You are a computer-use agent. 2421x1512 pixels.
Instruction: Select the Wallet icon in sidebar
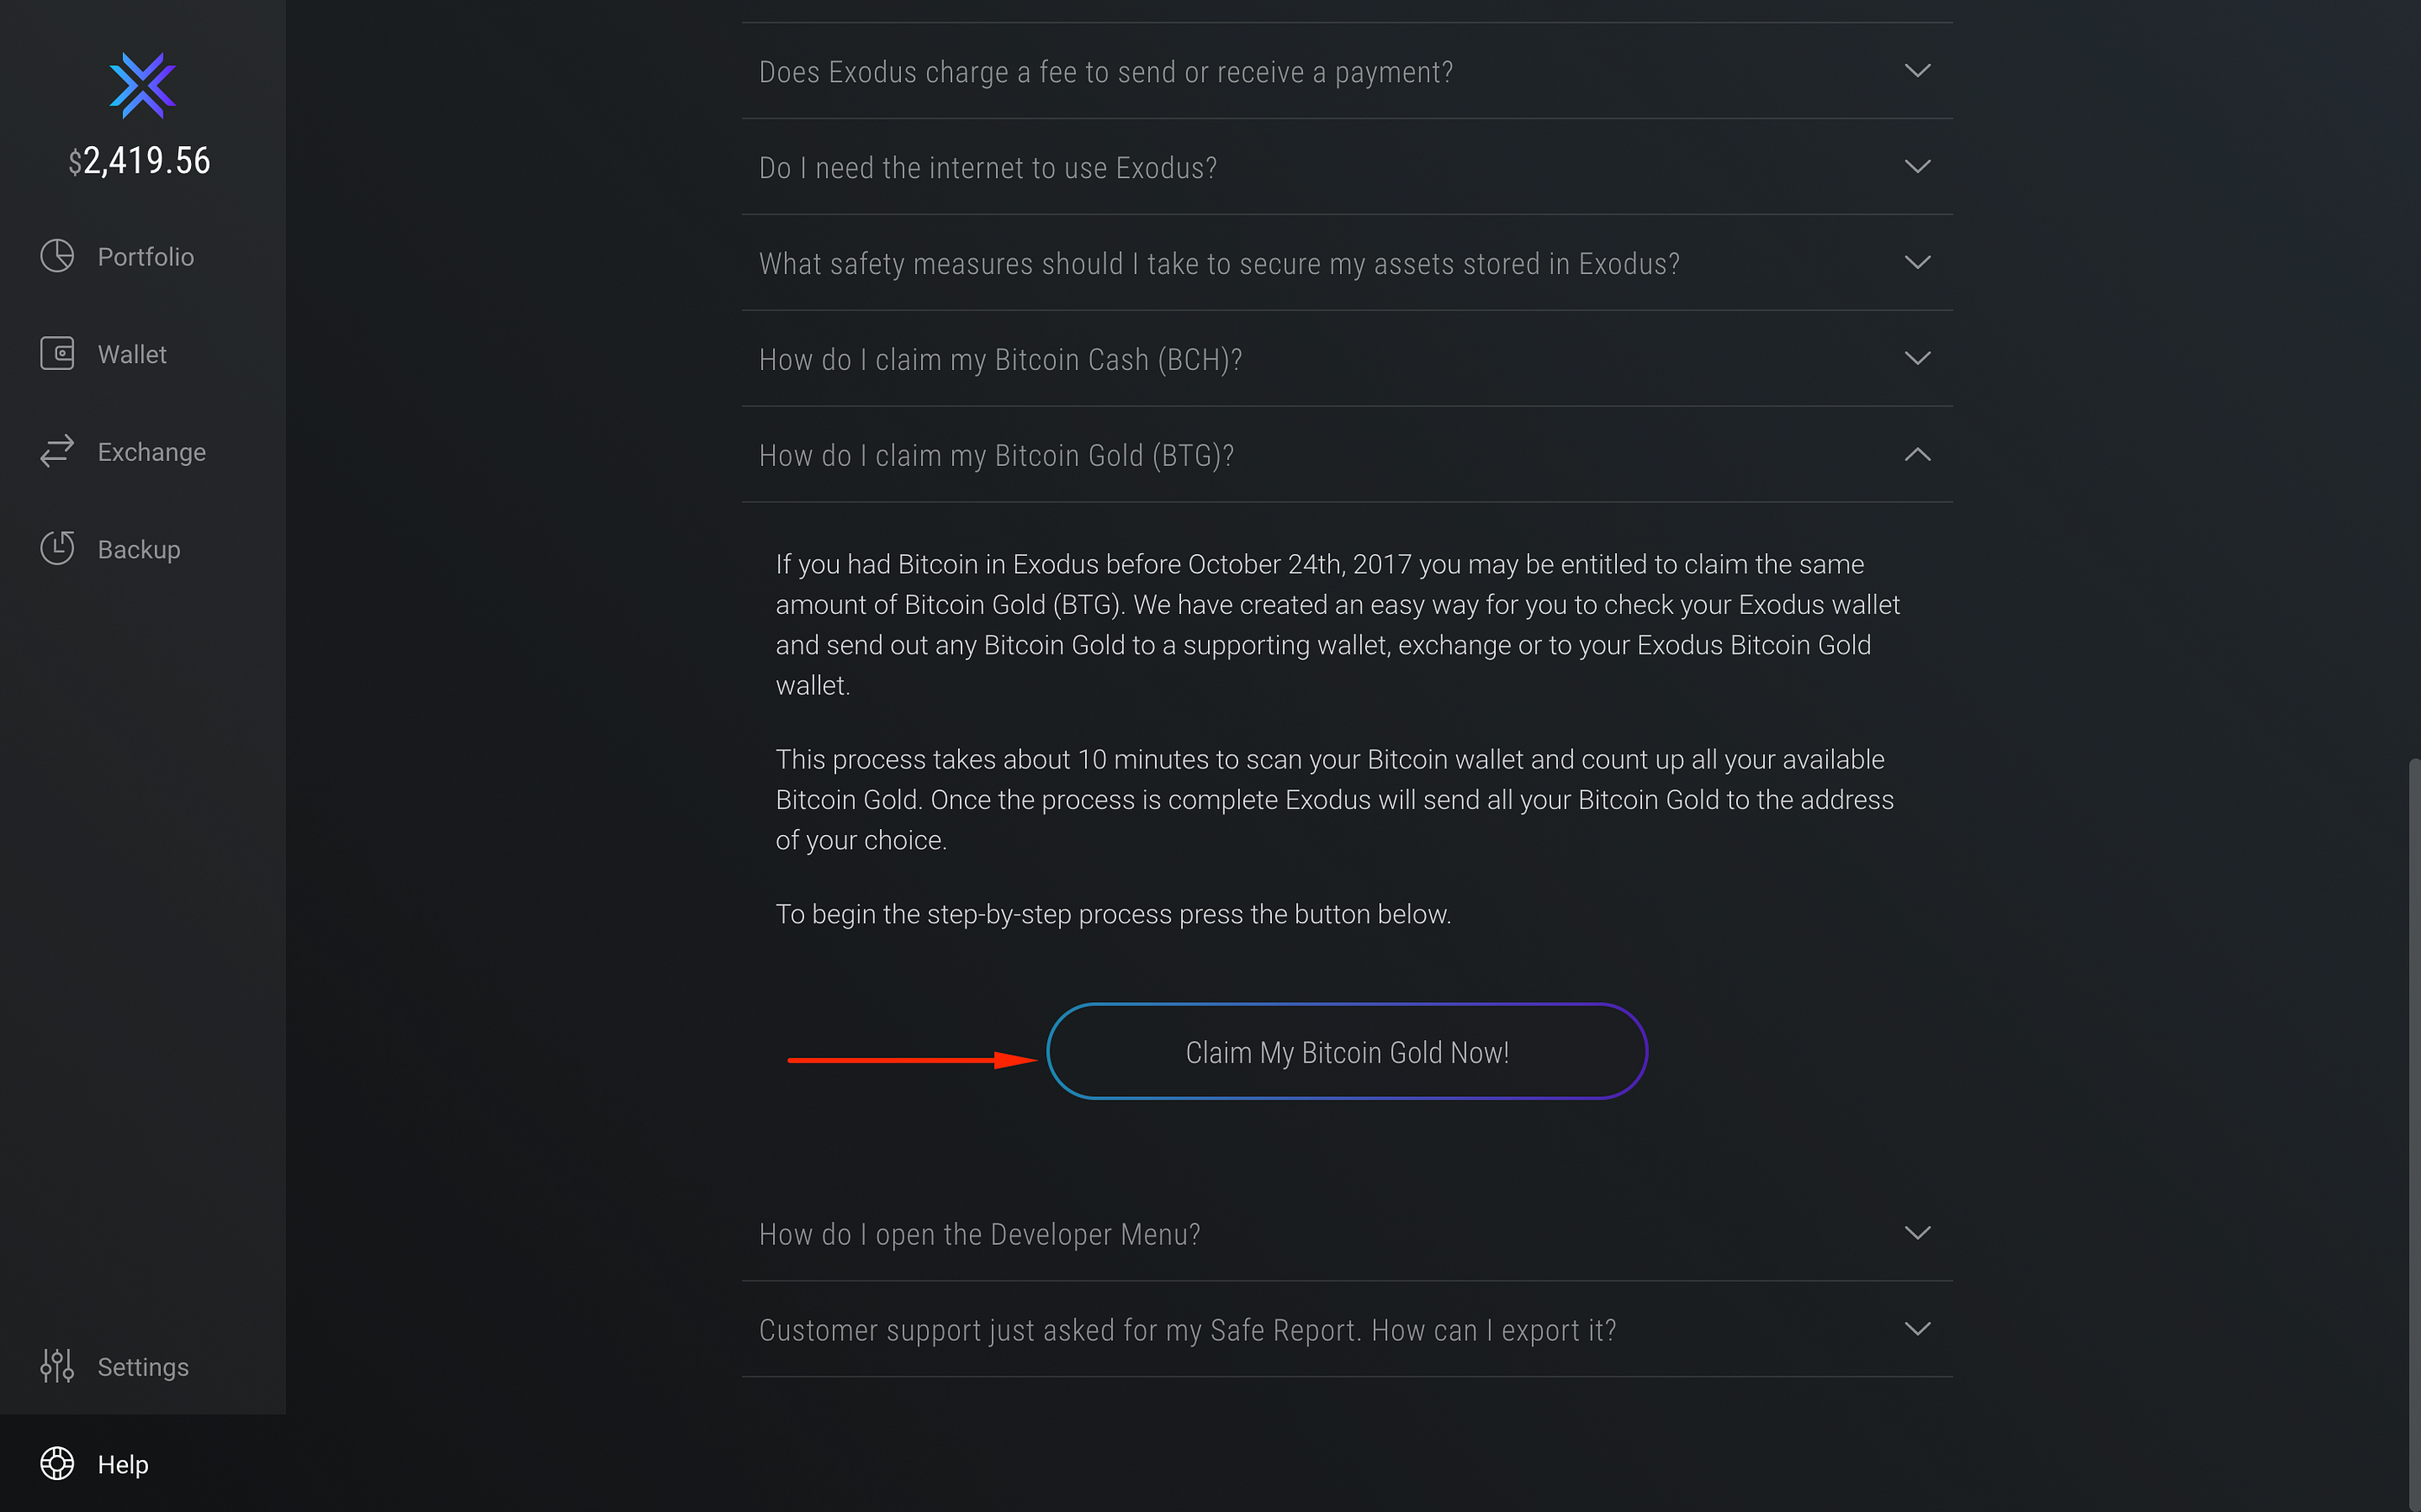[x=57, y=353]
